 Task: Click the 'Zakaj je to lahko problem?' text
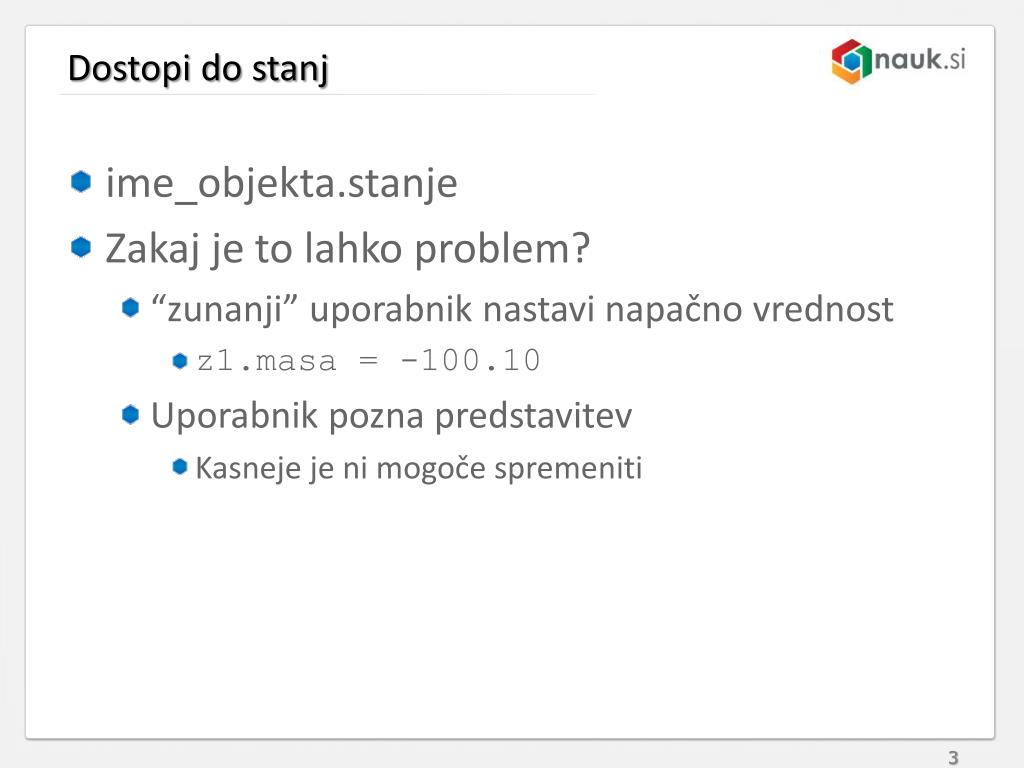[347, 249]
